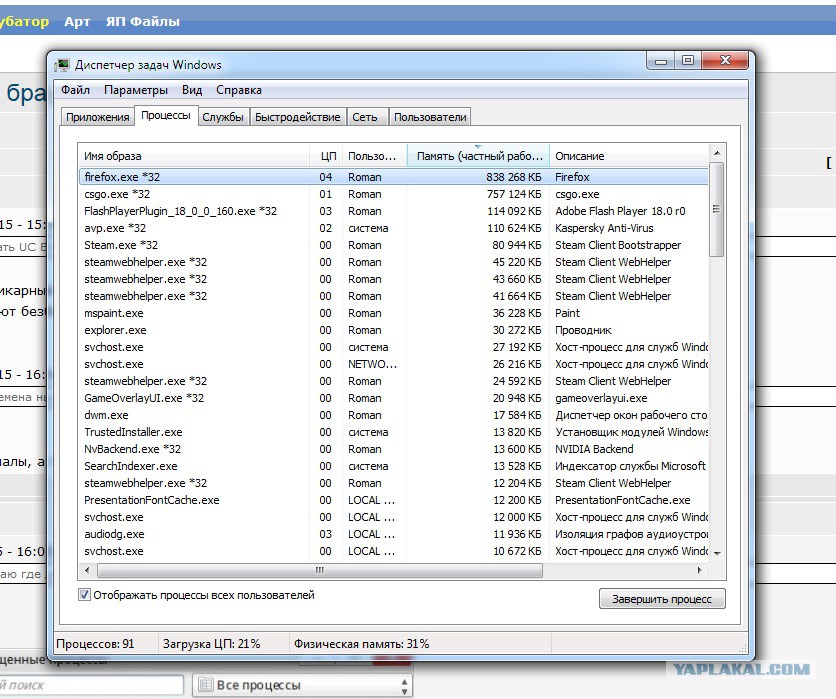Click the window resize grip in status bar
Image resolution: width=836 pixels, height=699 pixels.
pyautogui.click(x=742, y=648)
